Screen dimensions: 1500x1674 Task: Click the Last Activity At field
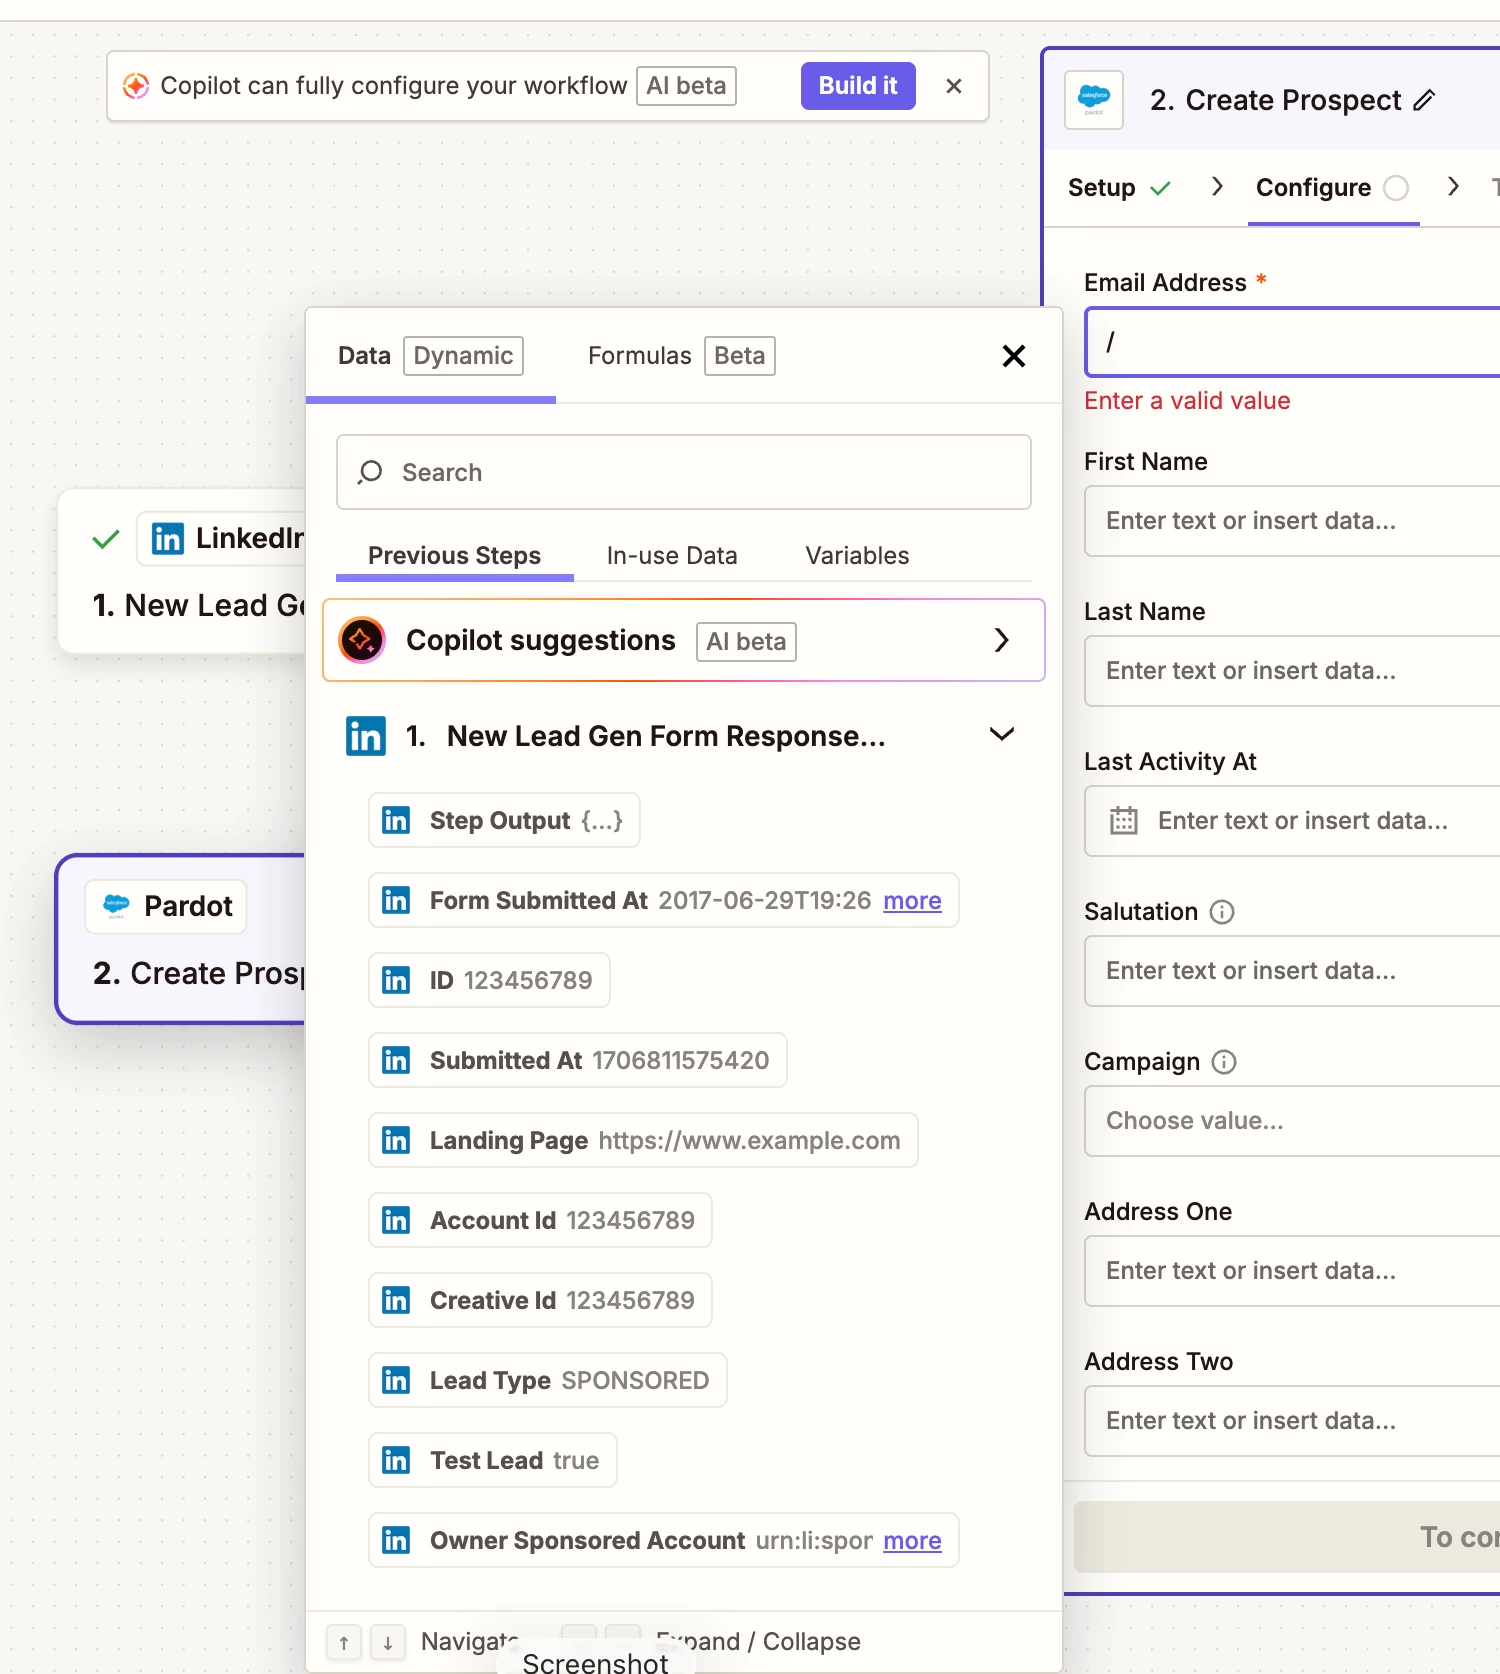(x=1292, y=821)
